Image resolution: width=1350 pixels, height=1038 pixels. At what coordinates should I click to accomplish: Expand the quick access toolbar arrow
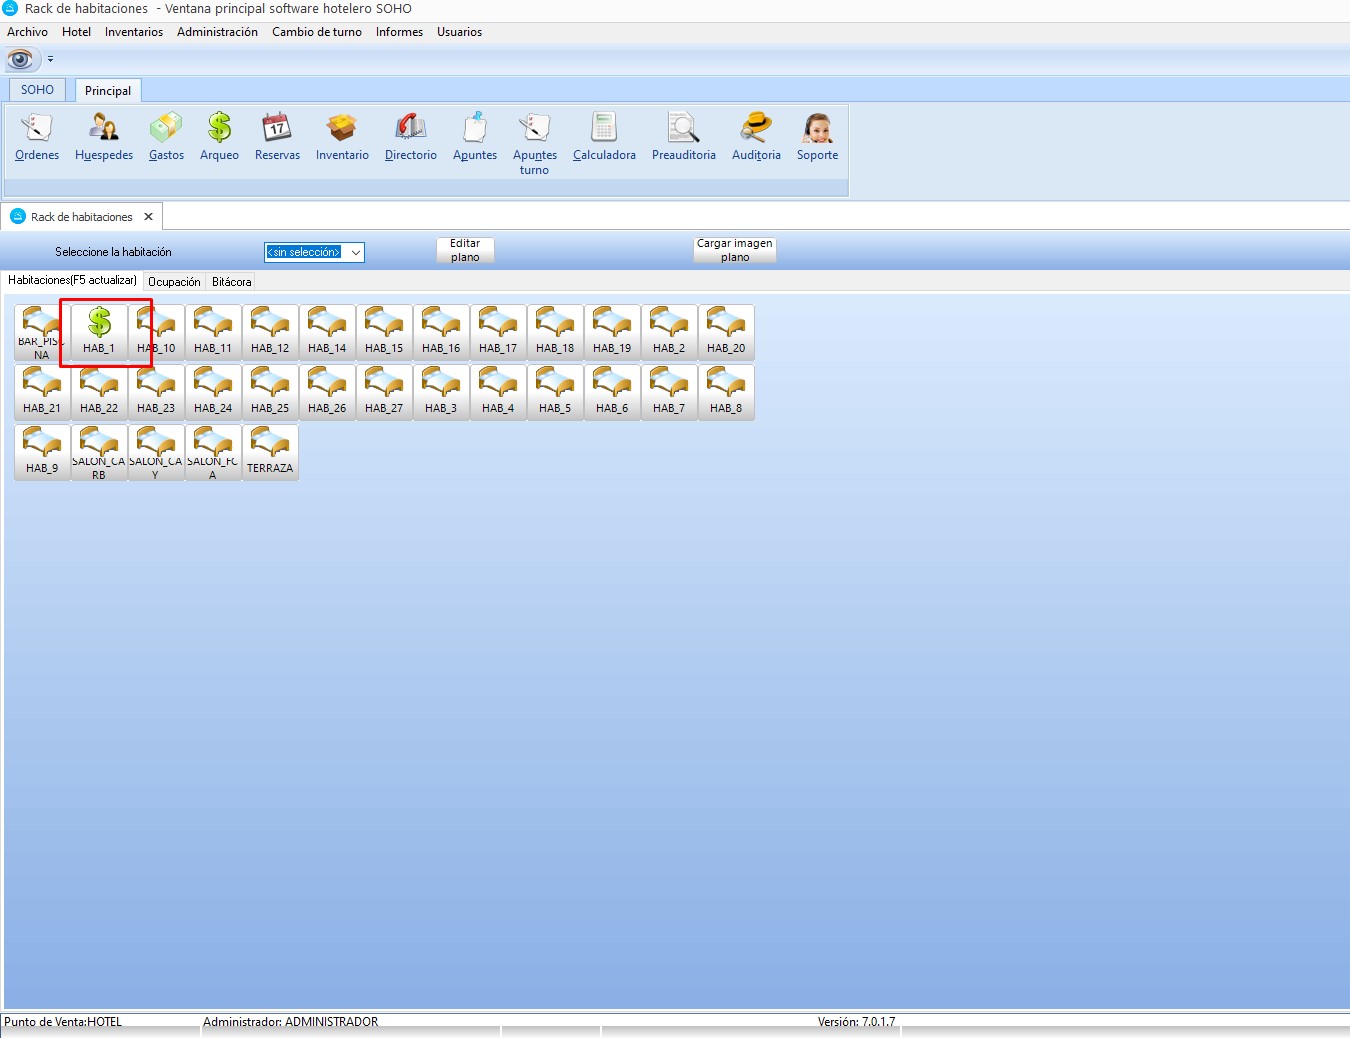51,60
